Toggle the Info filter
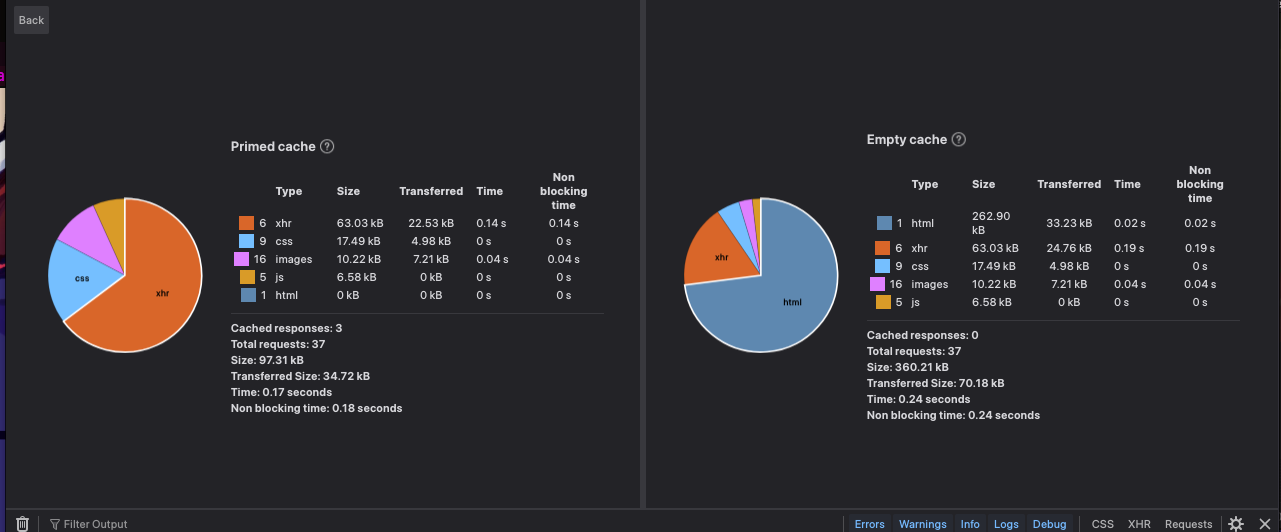The width and height of the screenshot is (1281, 532). click(970, 524)
